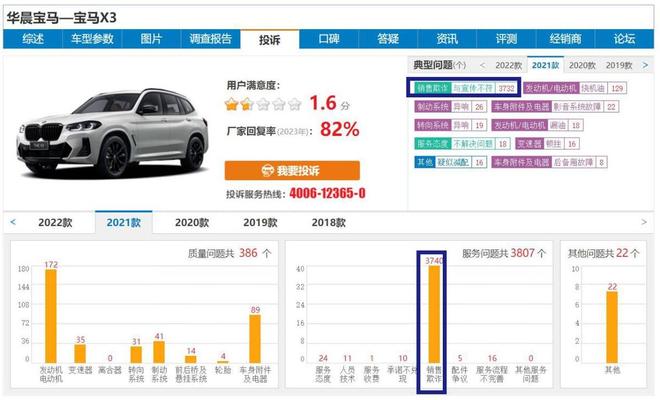Open the 调查报告 tab
This screenshot has height=400, width=660.
(x=210, y=39)
